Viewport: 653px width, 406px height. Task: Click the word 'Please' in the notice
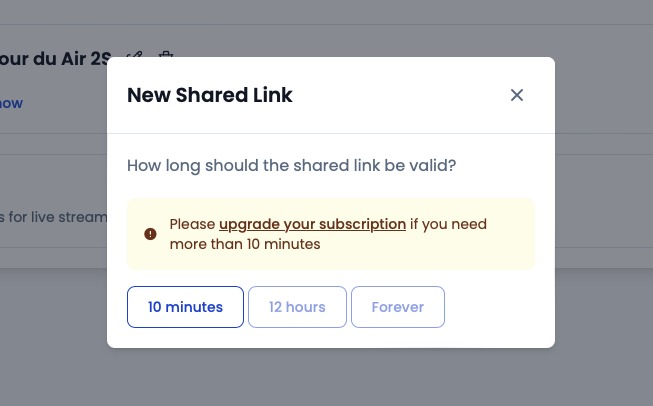(192, 224)
